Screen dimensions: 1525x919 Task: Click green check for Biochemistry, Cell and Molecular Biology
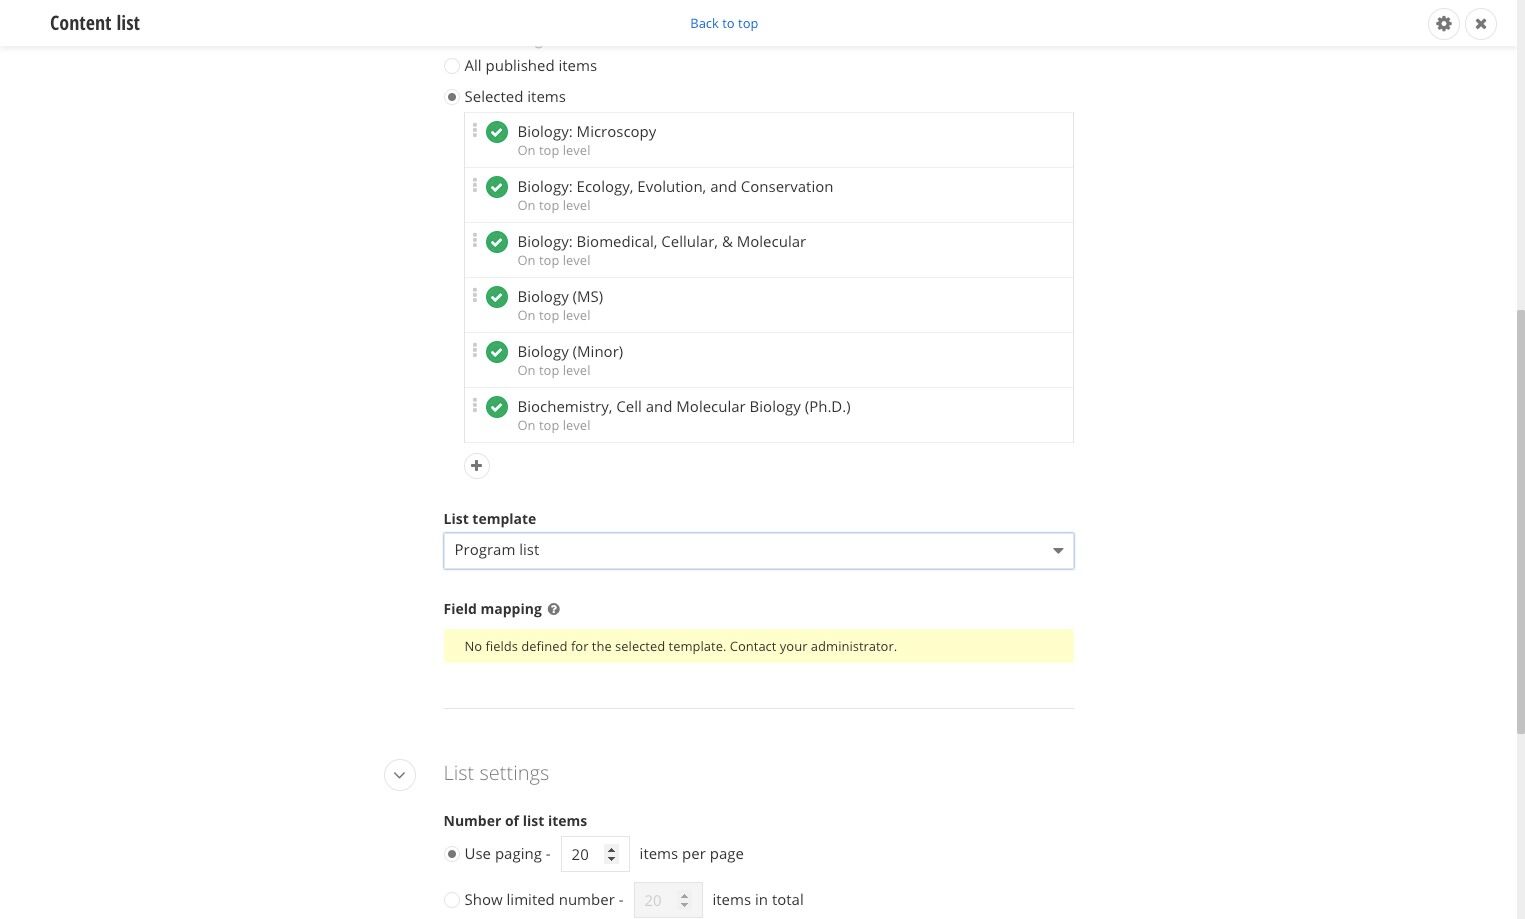[497, 407]
